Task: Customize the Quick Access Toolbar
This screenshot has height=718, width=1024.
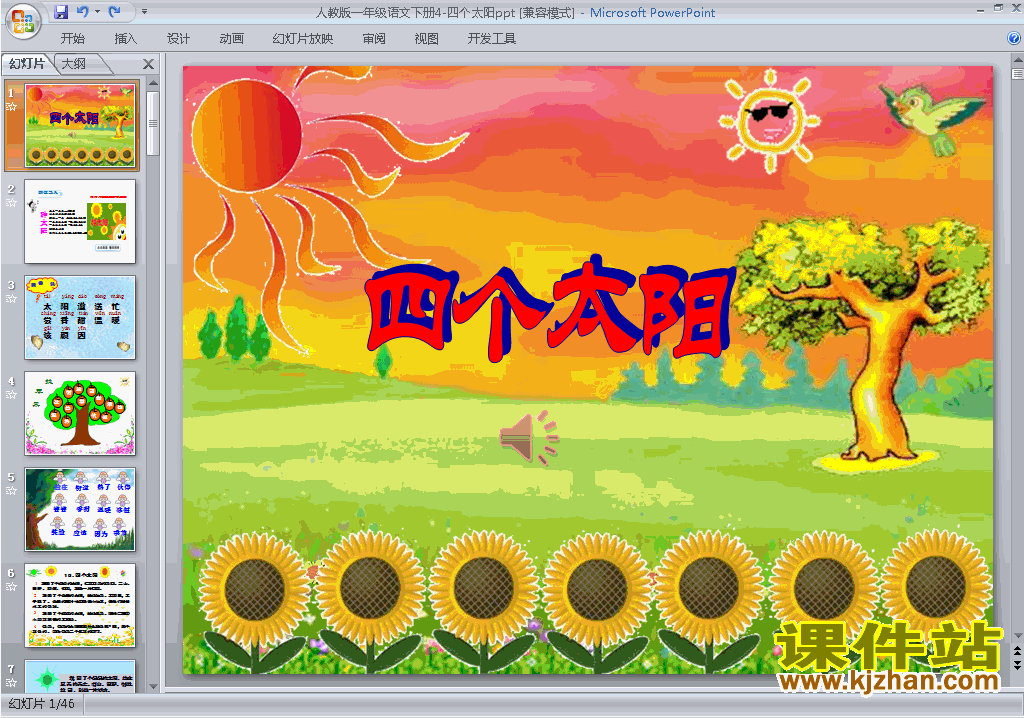Action: coord(144,12)
